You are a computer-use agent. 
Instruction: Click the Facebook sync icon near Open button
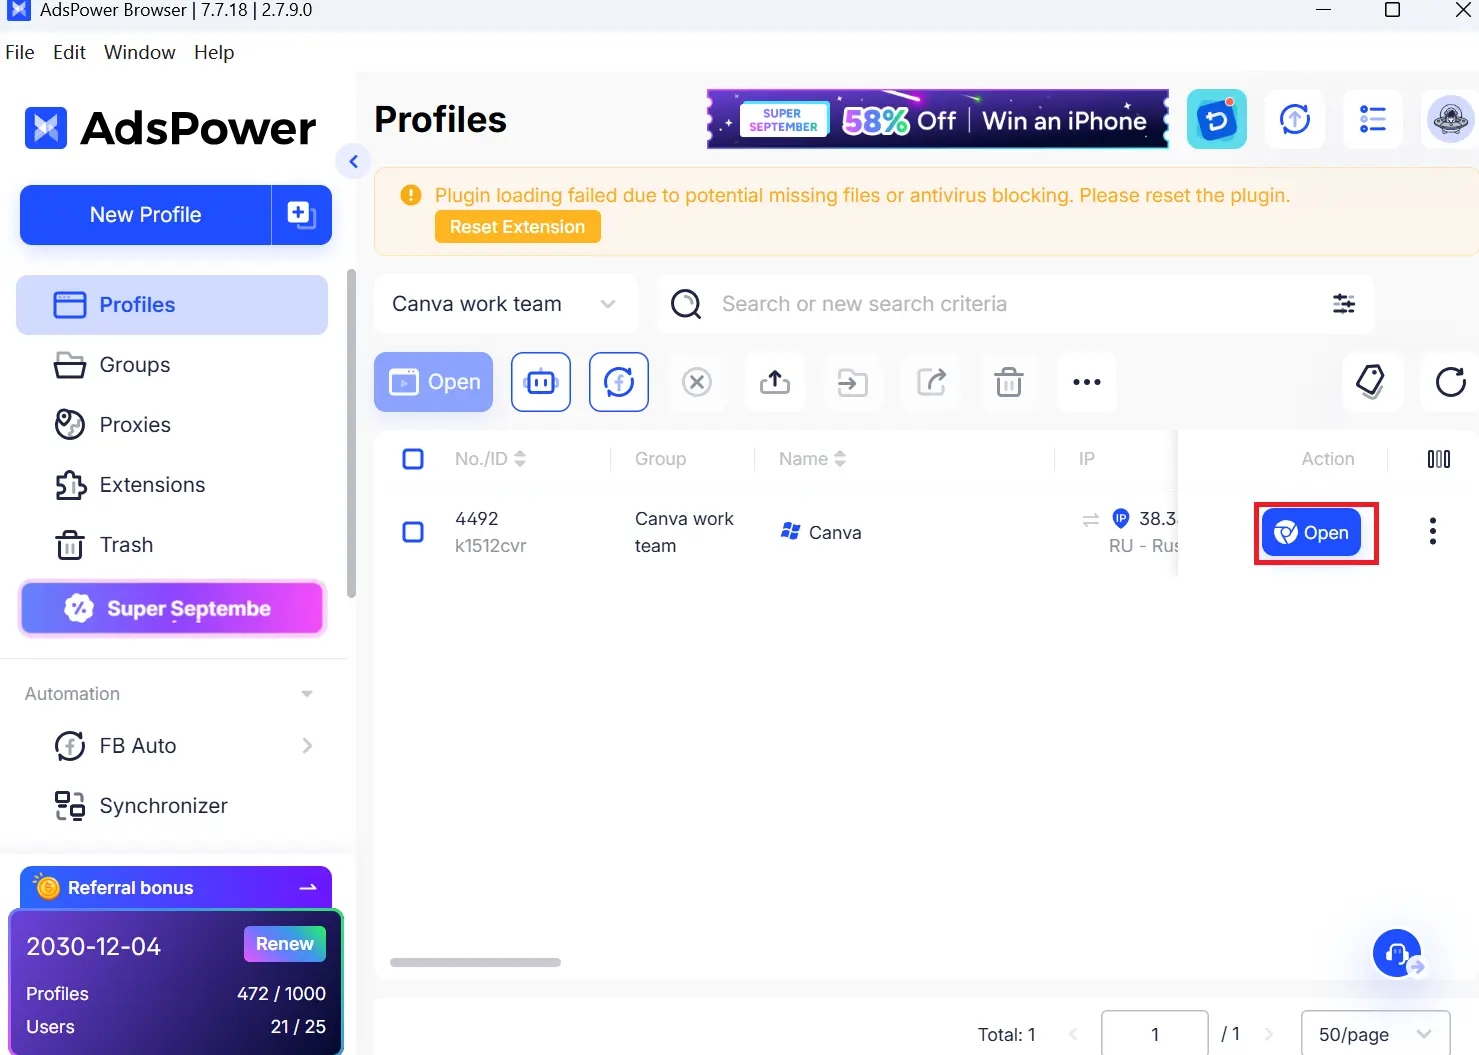pyautogui.click(x=618, y=382)
